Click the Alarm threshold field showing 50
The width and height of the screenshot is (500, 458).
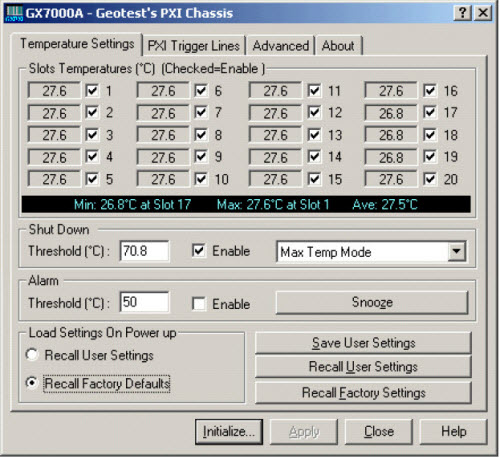tap(144, 302)
